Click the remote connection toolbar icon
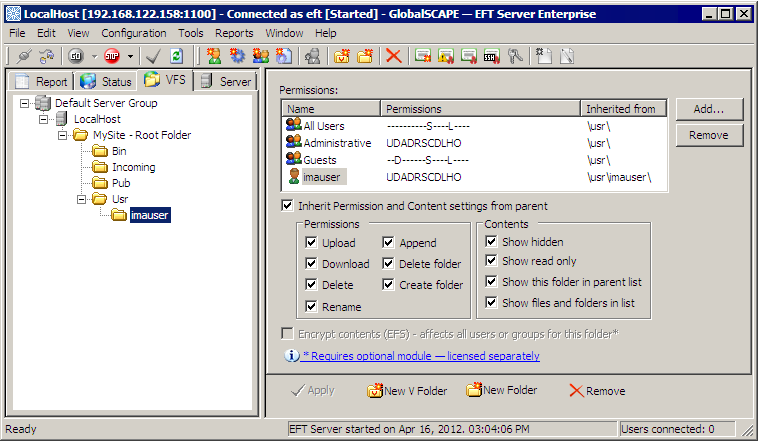 point(47,57)
